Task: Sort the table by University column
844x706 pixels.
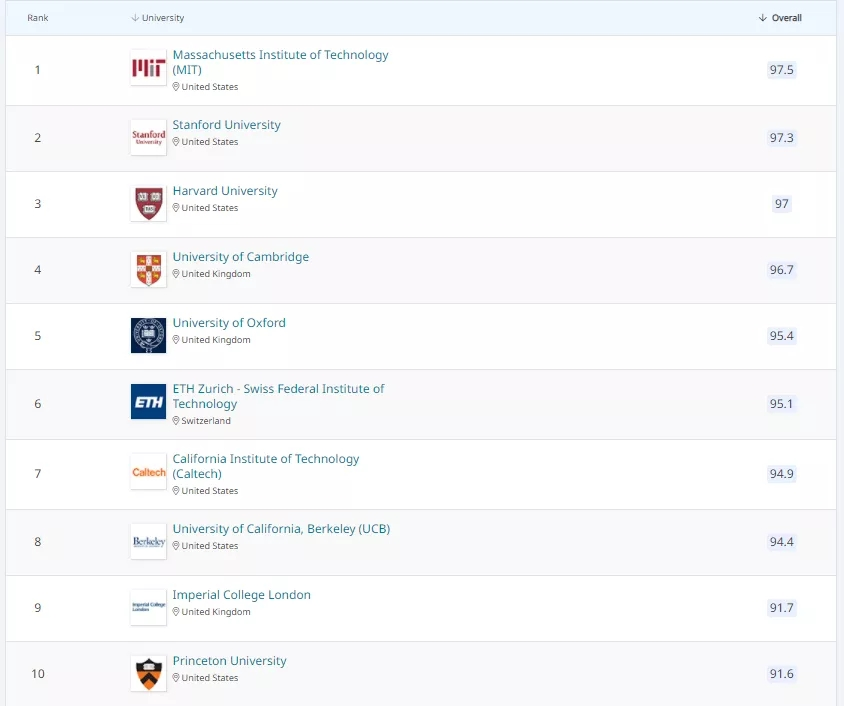Action: point(158,18)
